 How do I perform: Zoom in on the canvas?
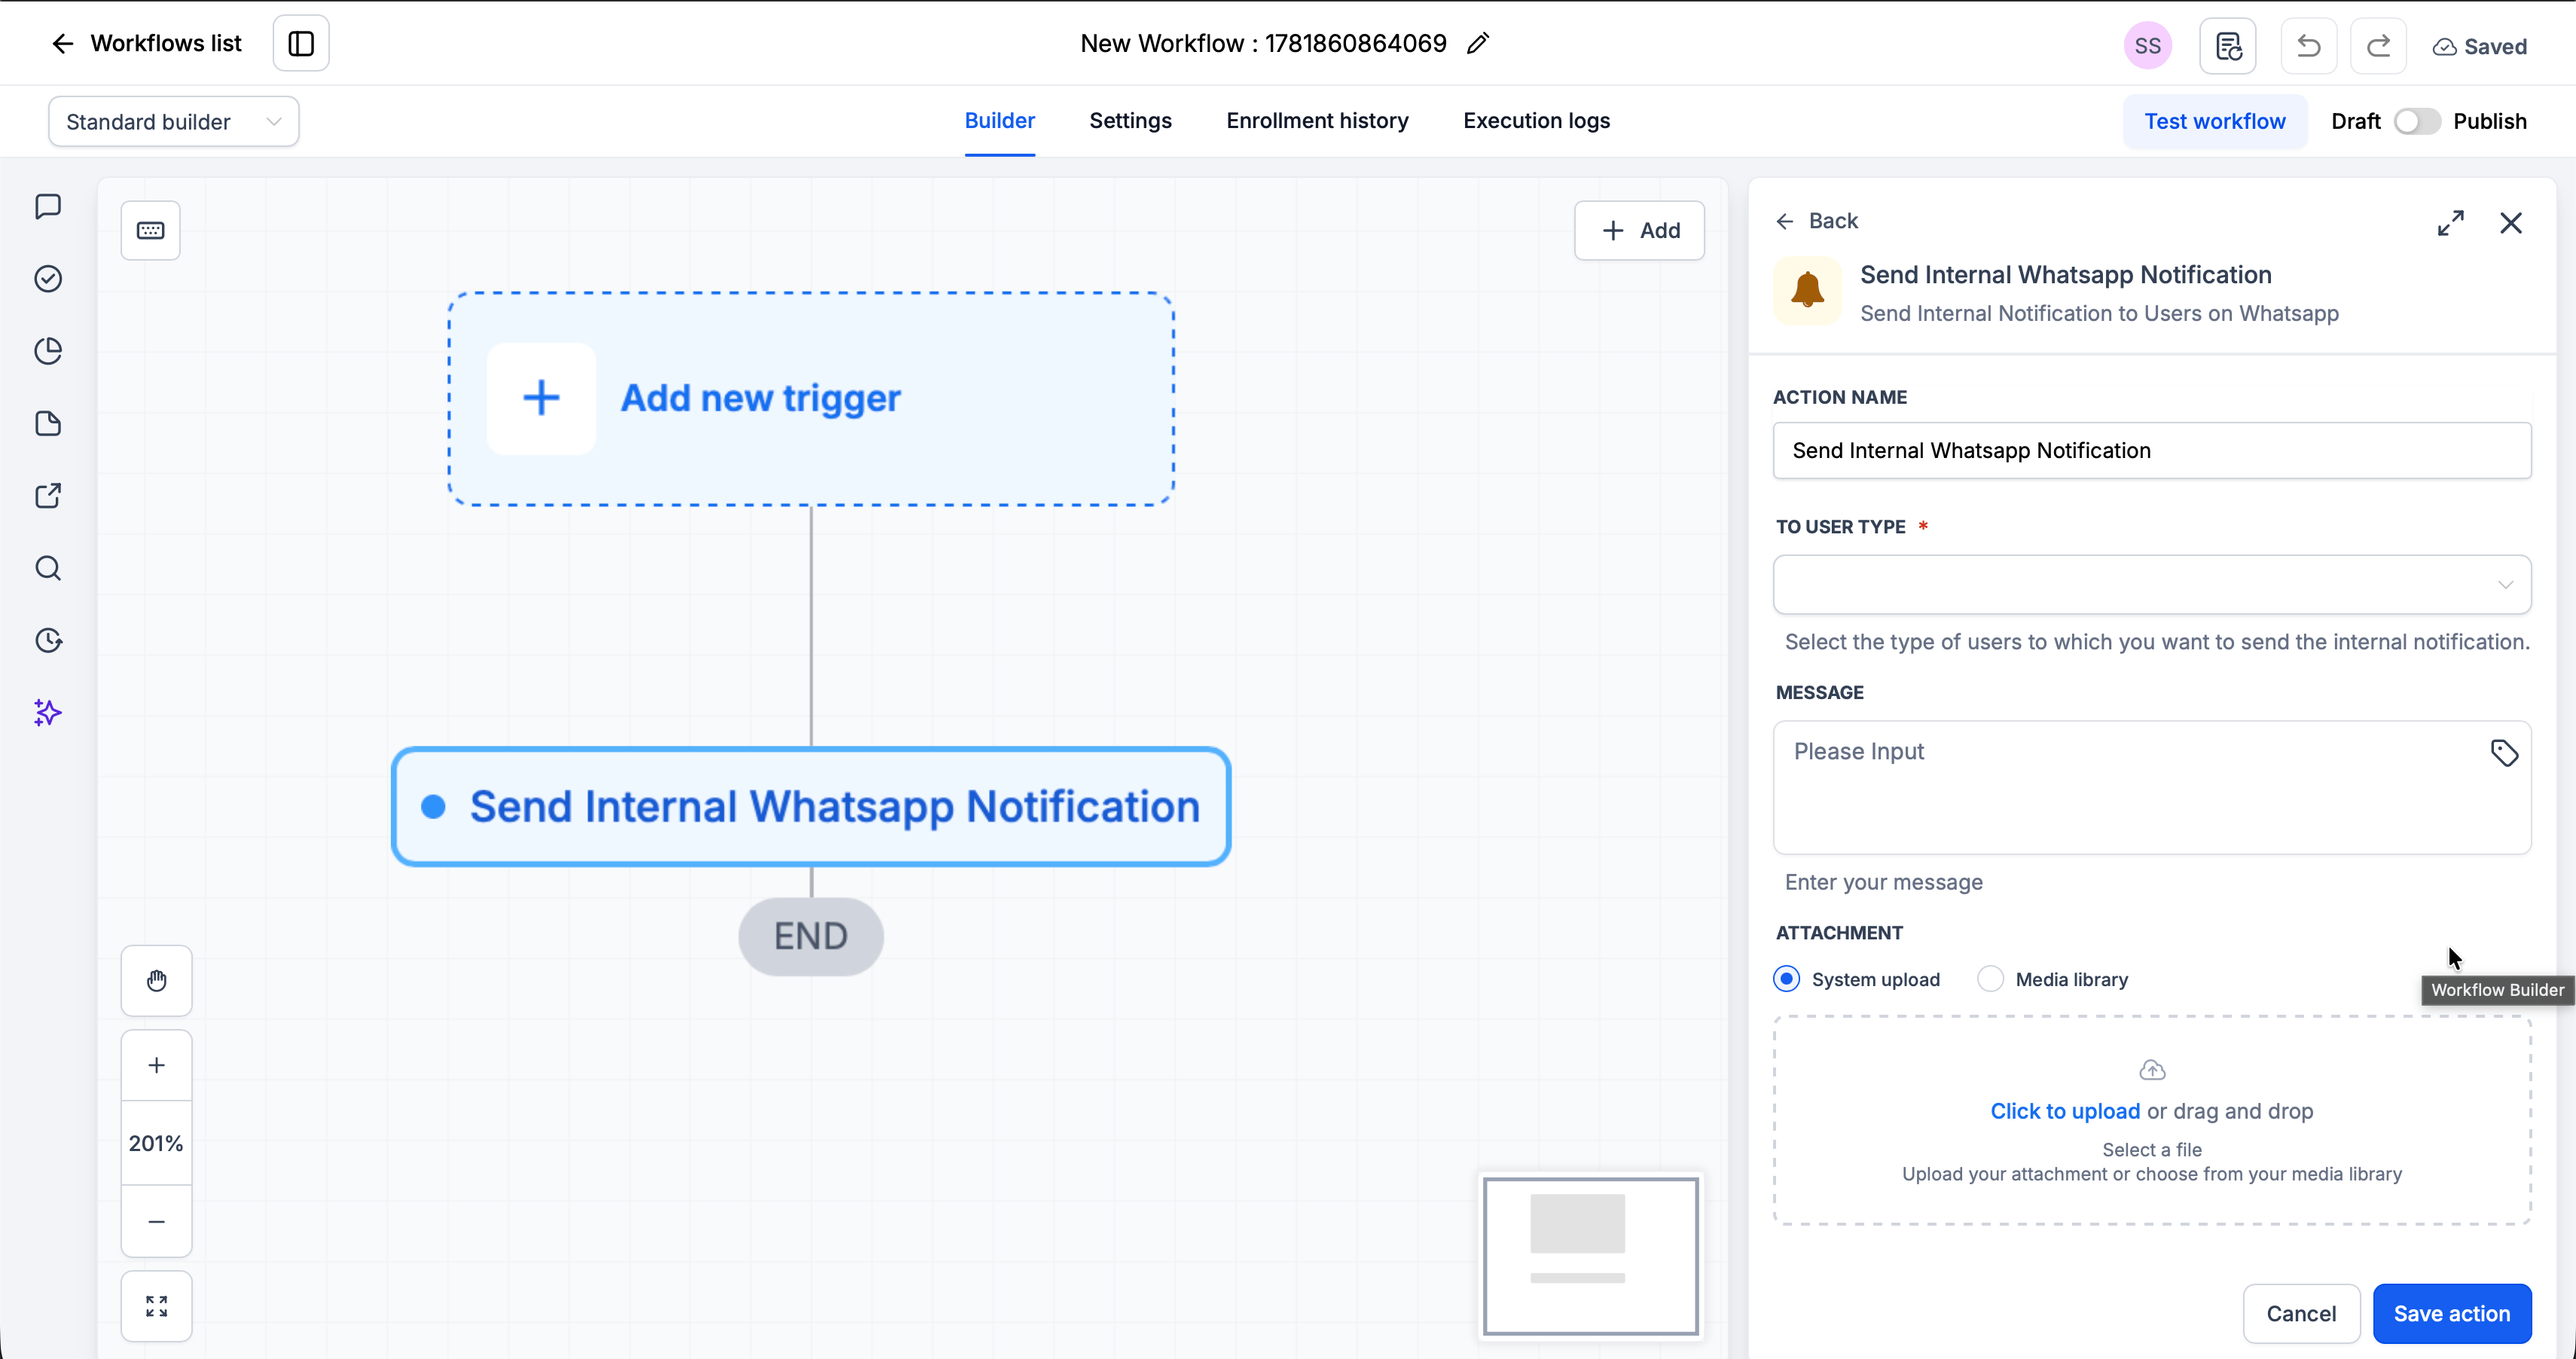click(157, 1066)
